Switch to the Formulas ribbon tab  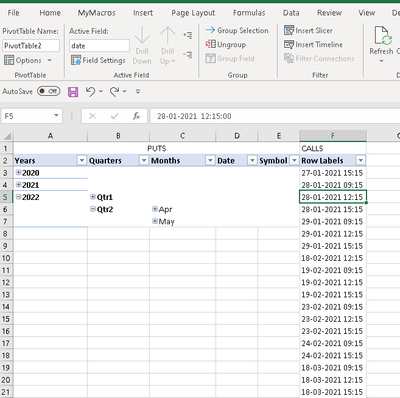[249, 13]
